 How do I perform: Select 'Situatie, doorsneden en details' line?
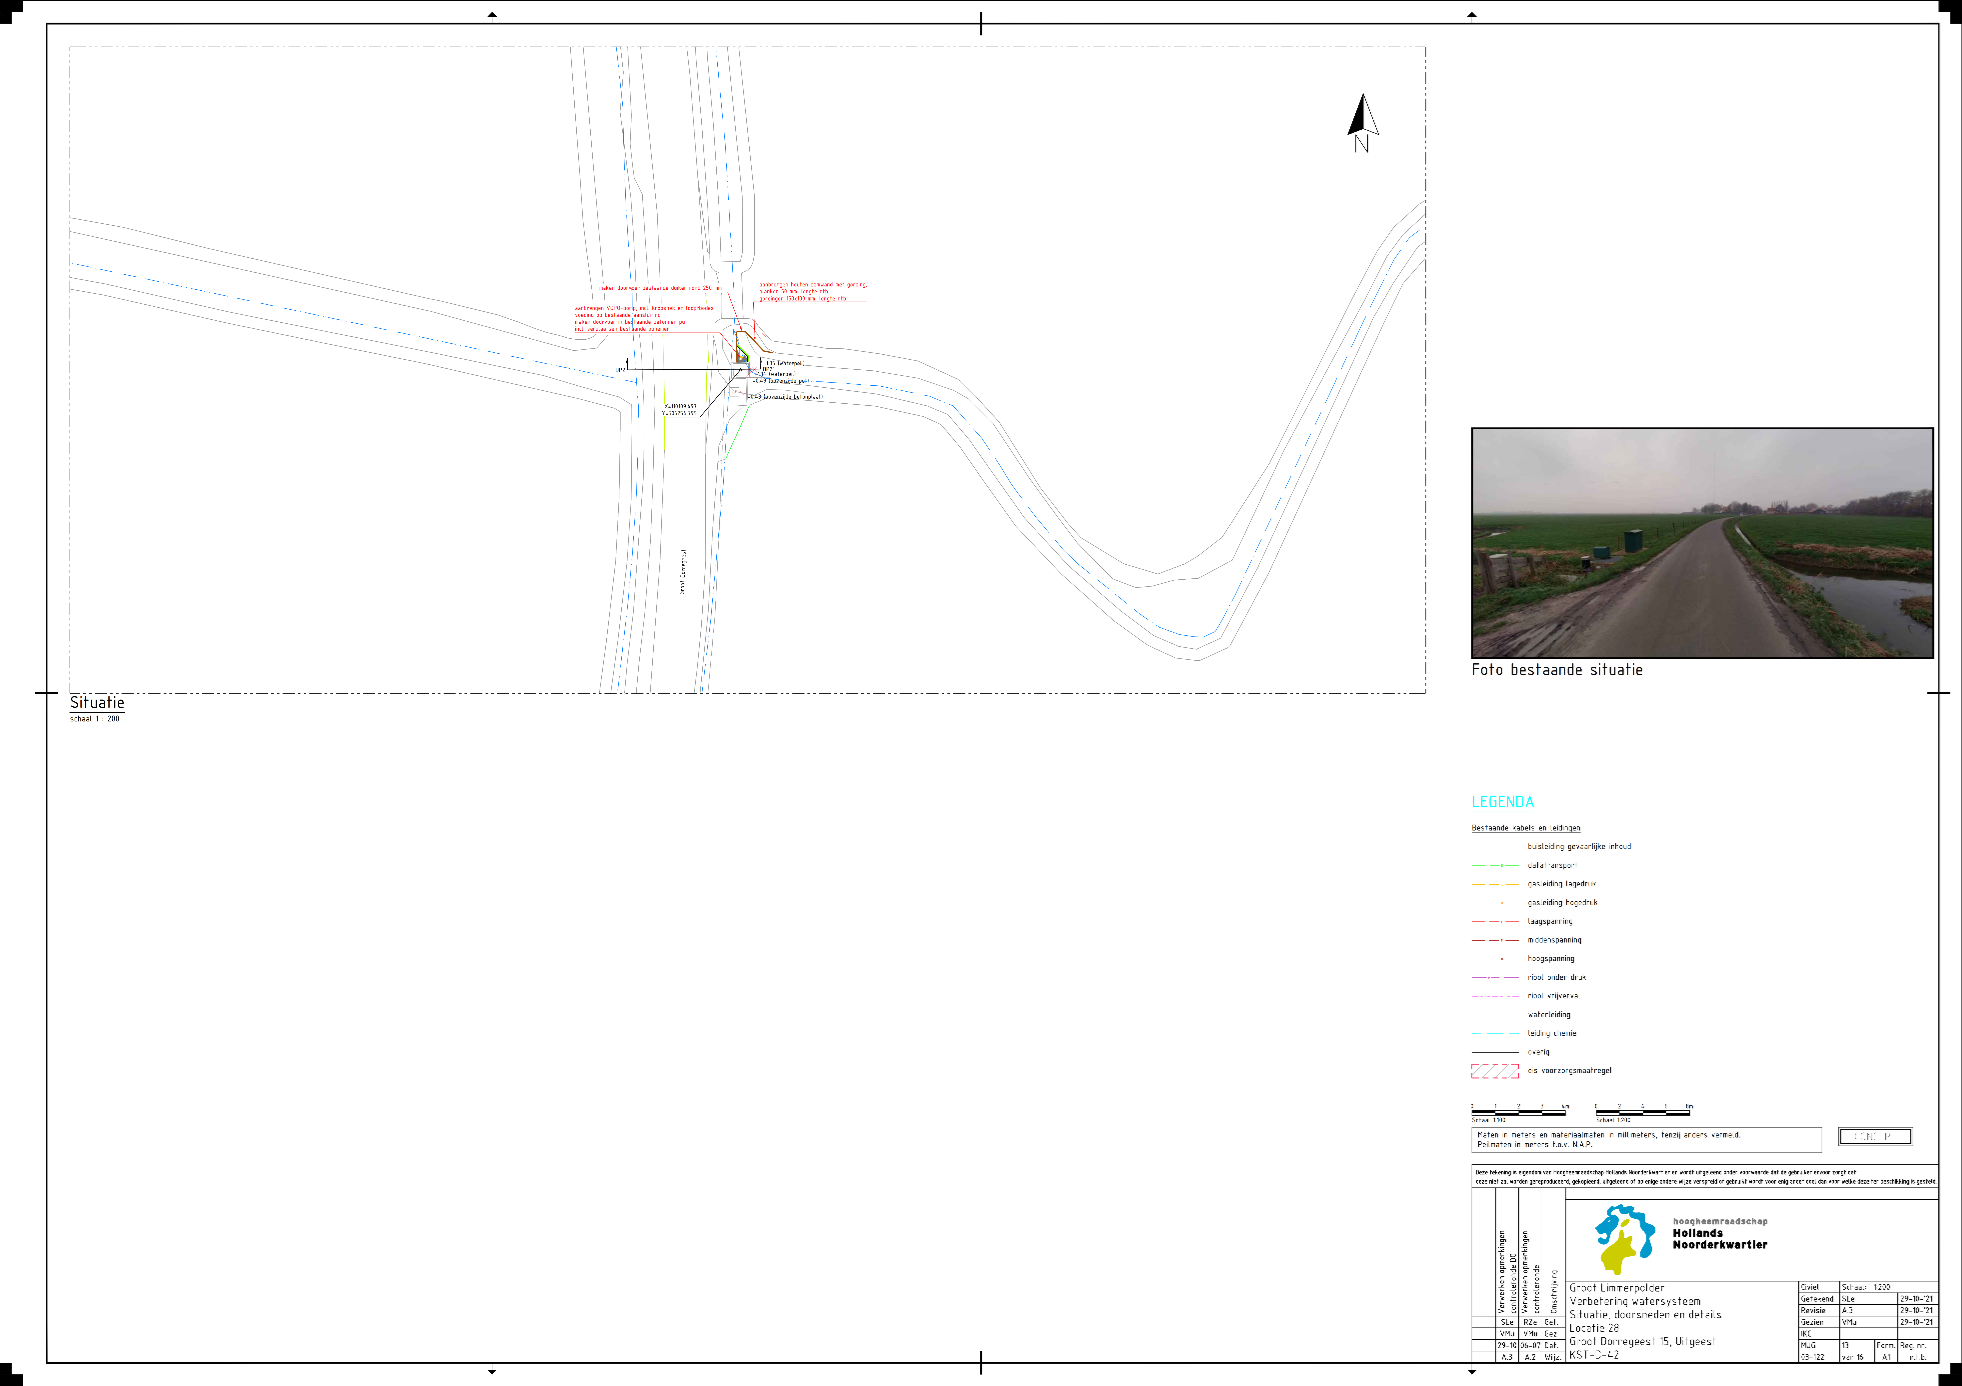[1645, 1315]
